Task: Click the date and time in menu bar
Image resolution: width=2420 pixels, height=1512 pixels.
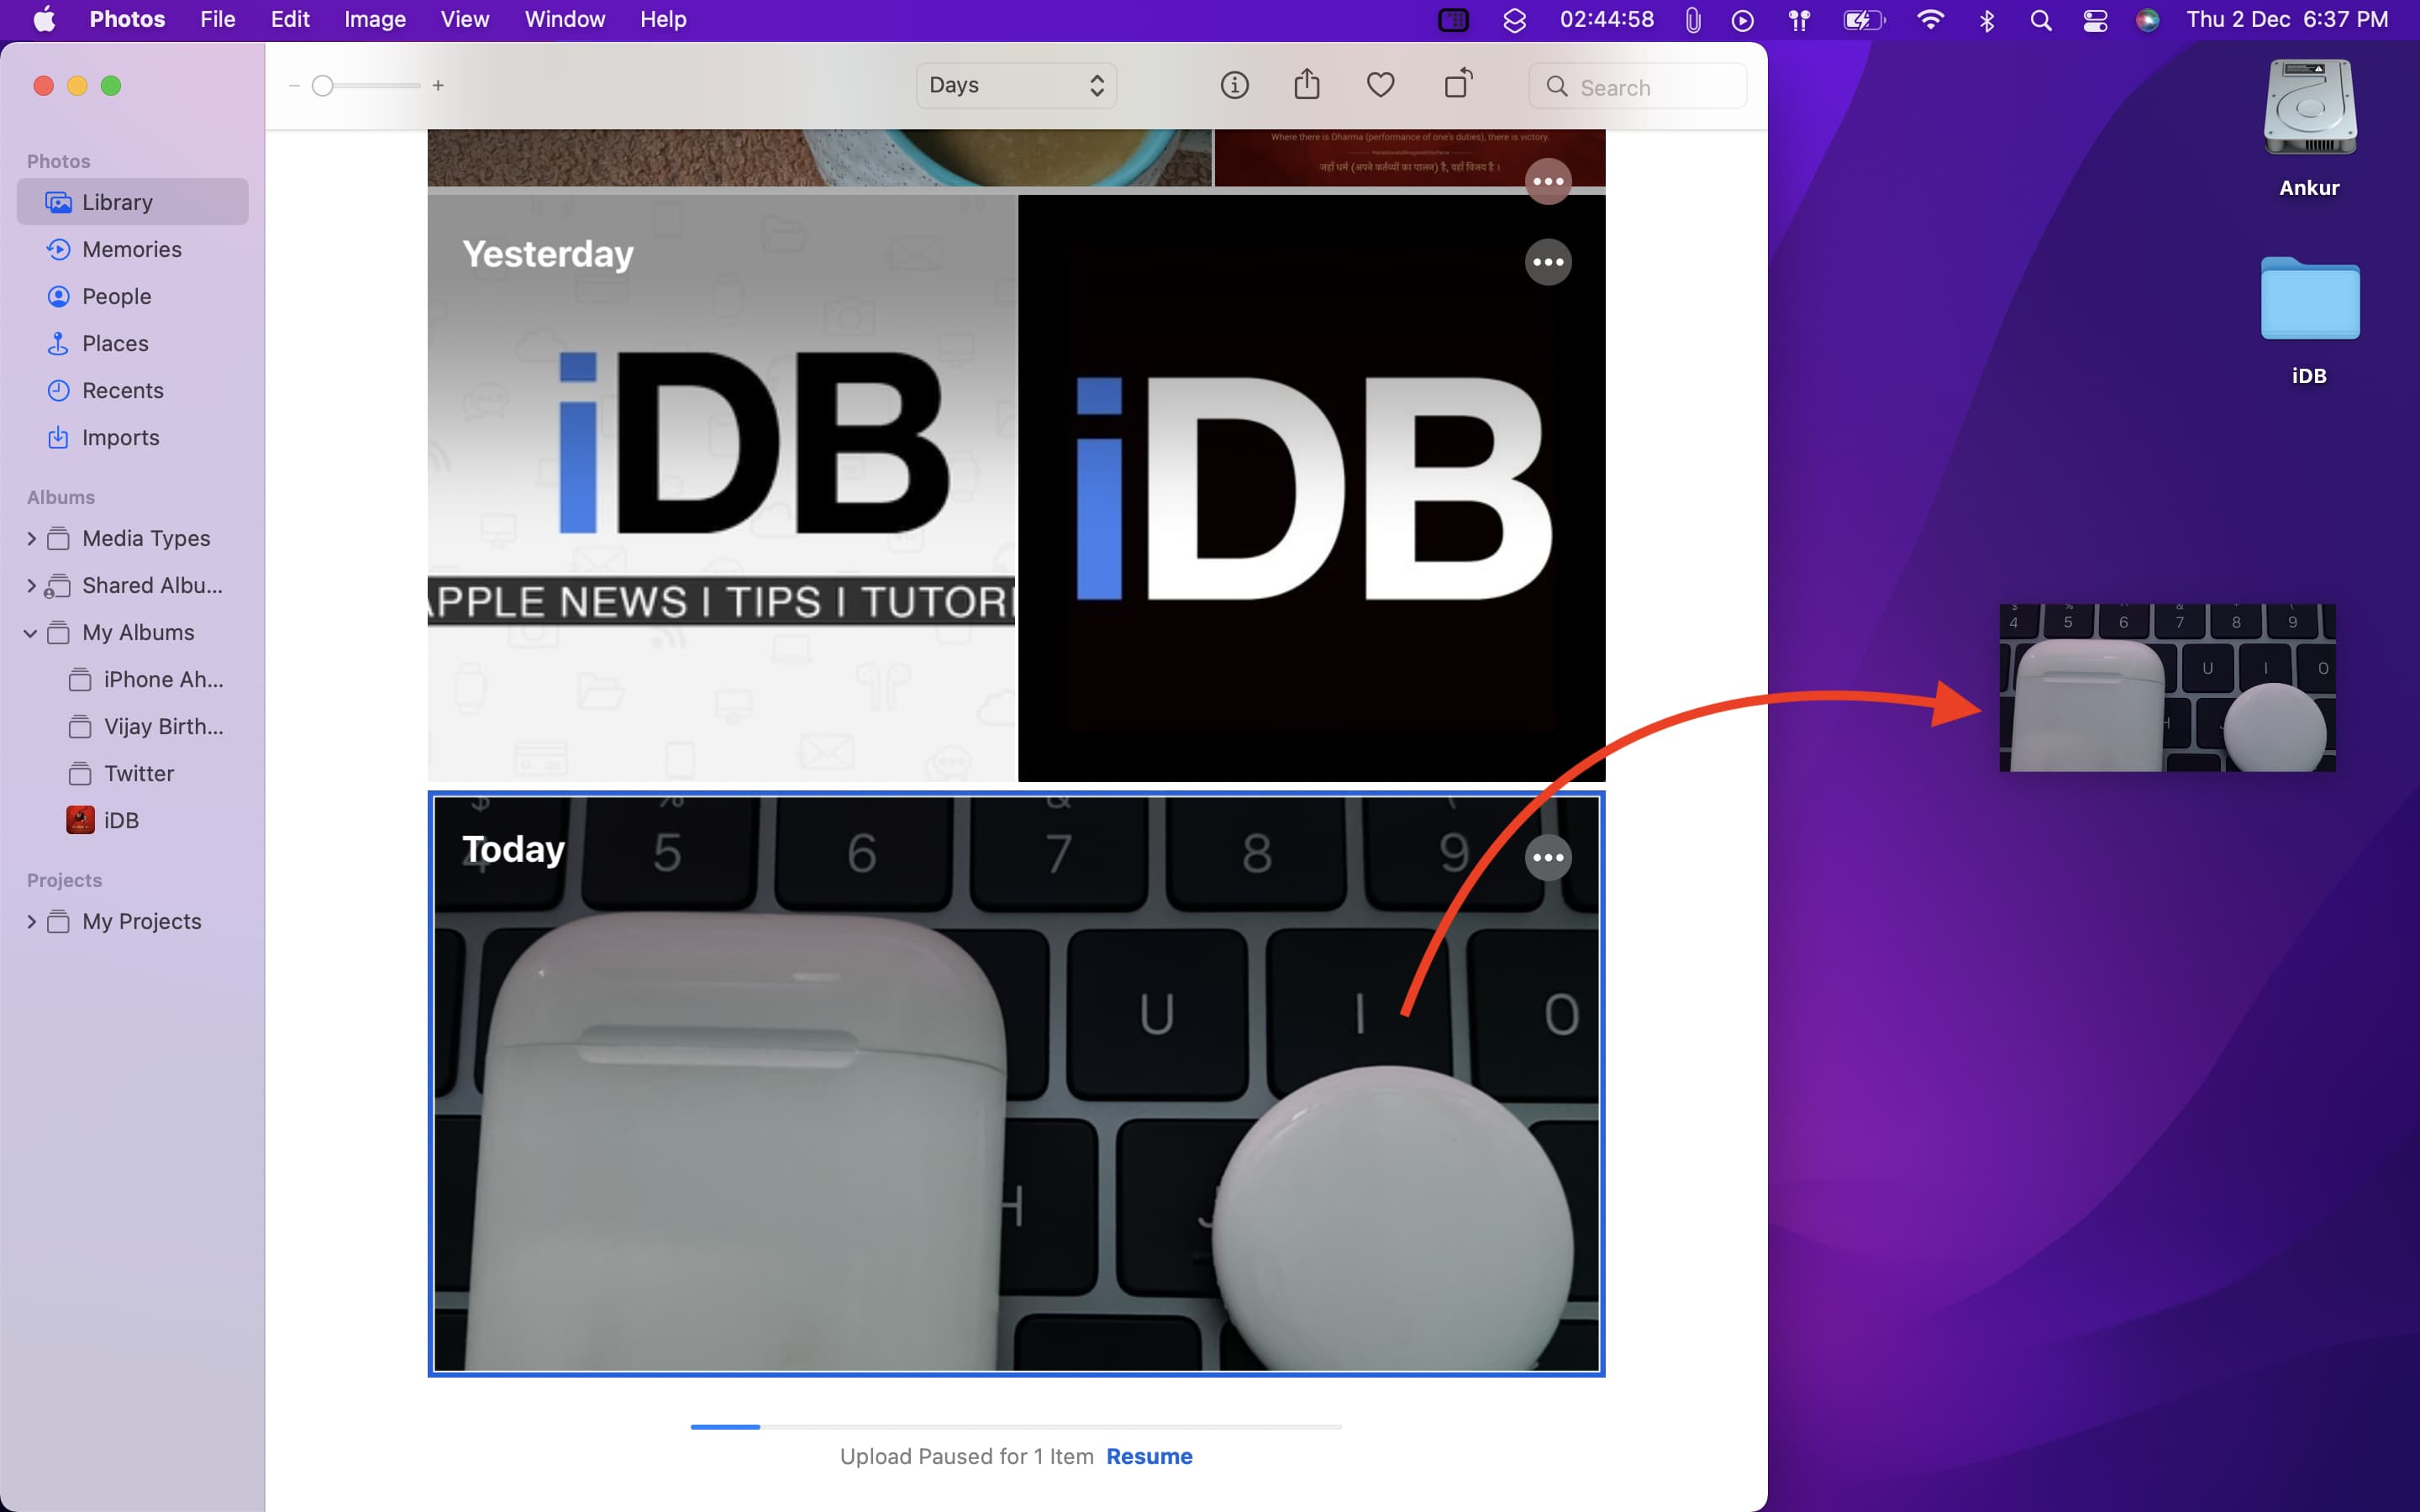Action: pyautogui.click(x=2287, y=20)
